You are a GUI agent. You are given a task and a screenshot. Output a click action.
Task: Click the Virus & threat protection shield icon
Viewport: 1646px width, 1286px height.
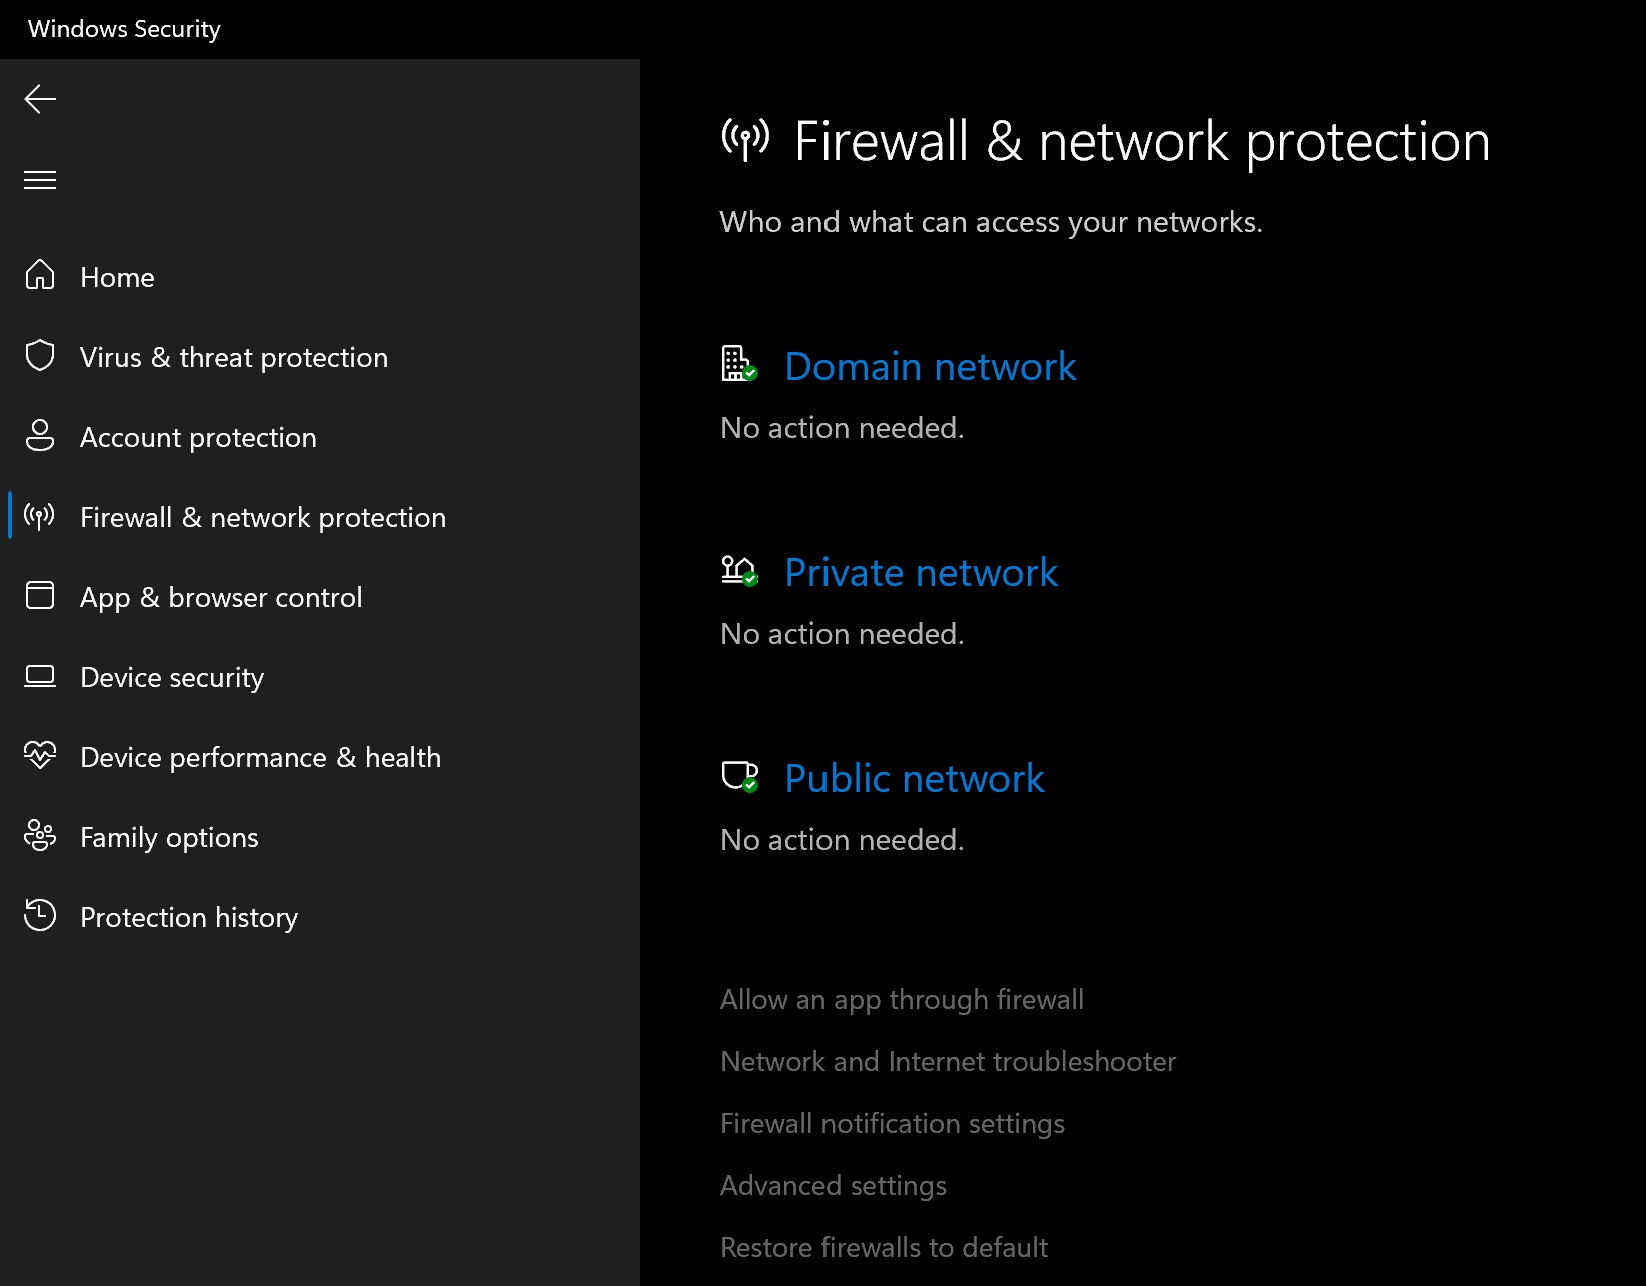(40, 355)
